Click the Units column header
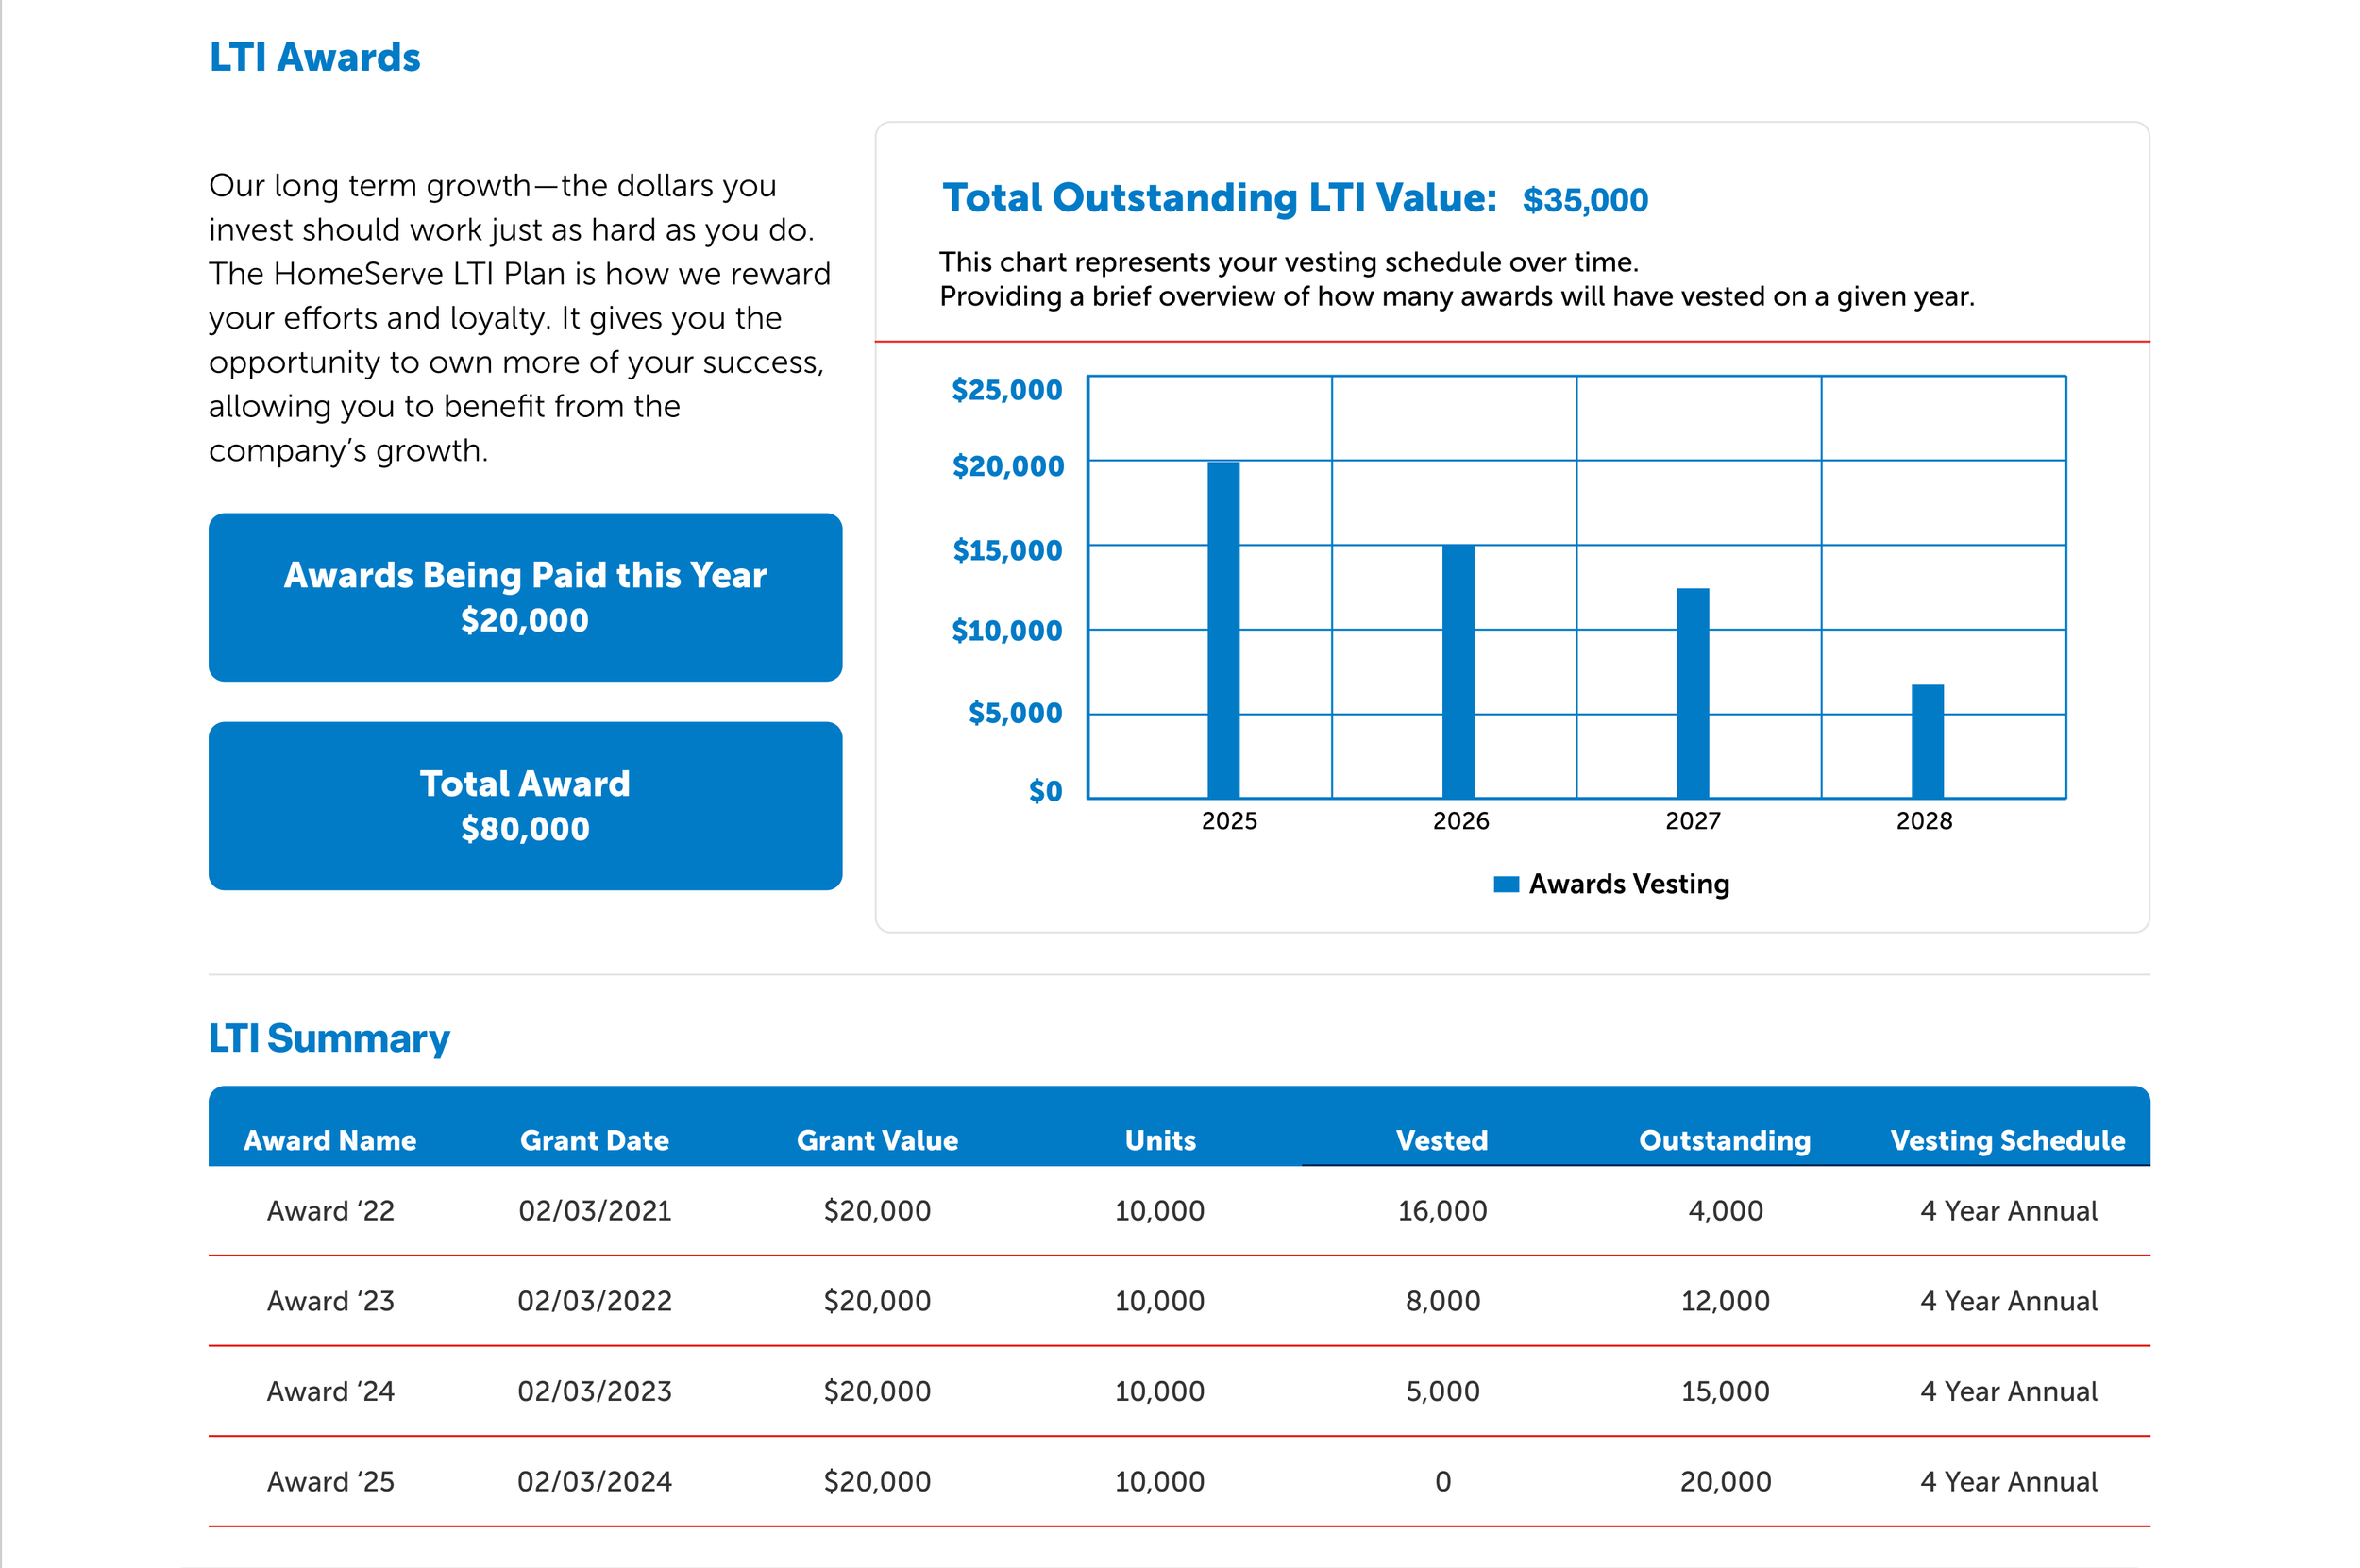Viewport: 2360px width, 1568px height. click(x=1160, y=1140)
